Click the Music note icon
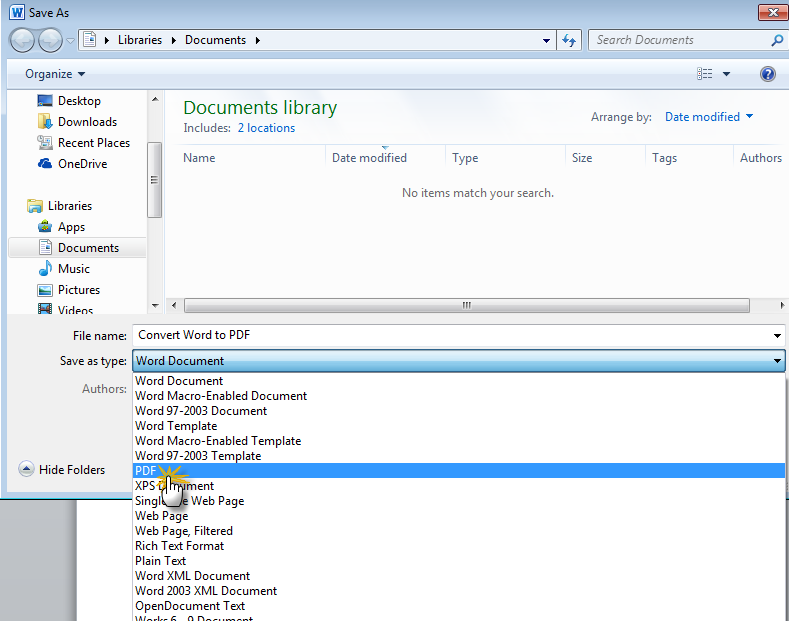This screenshot has width=789, height=621. pyautogui.click(x=45, y=268)
